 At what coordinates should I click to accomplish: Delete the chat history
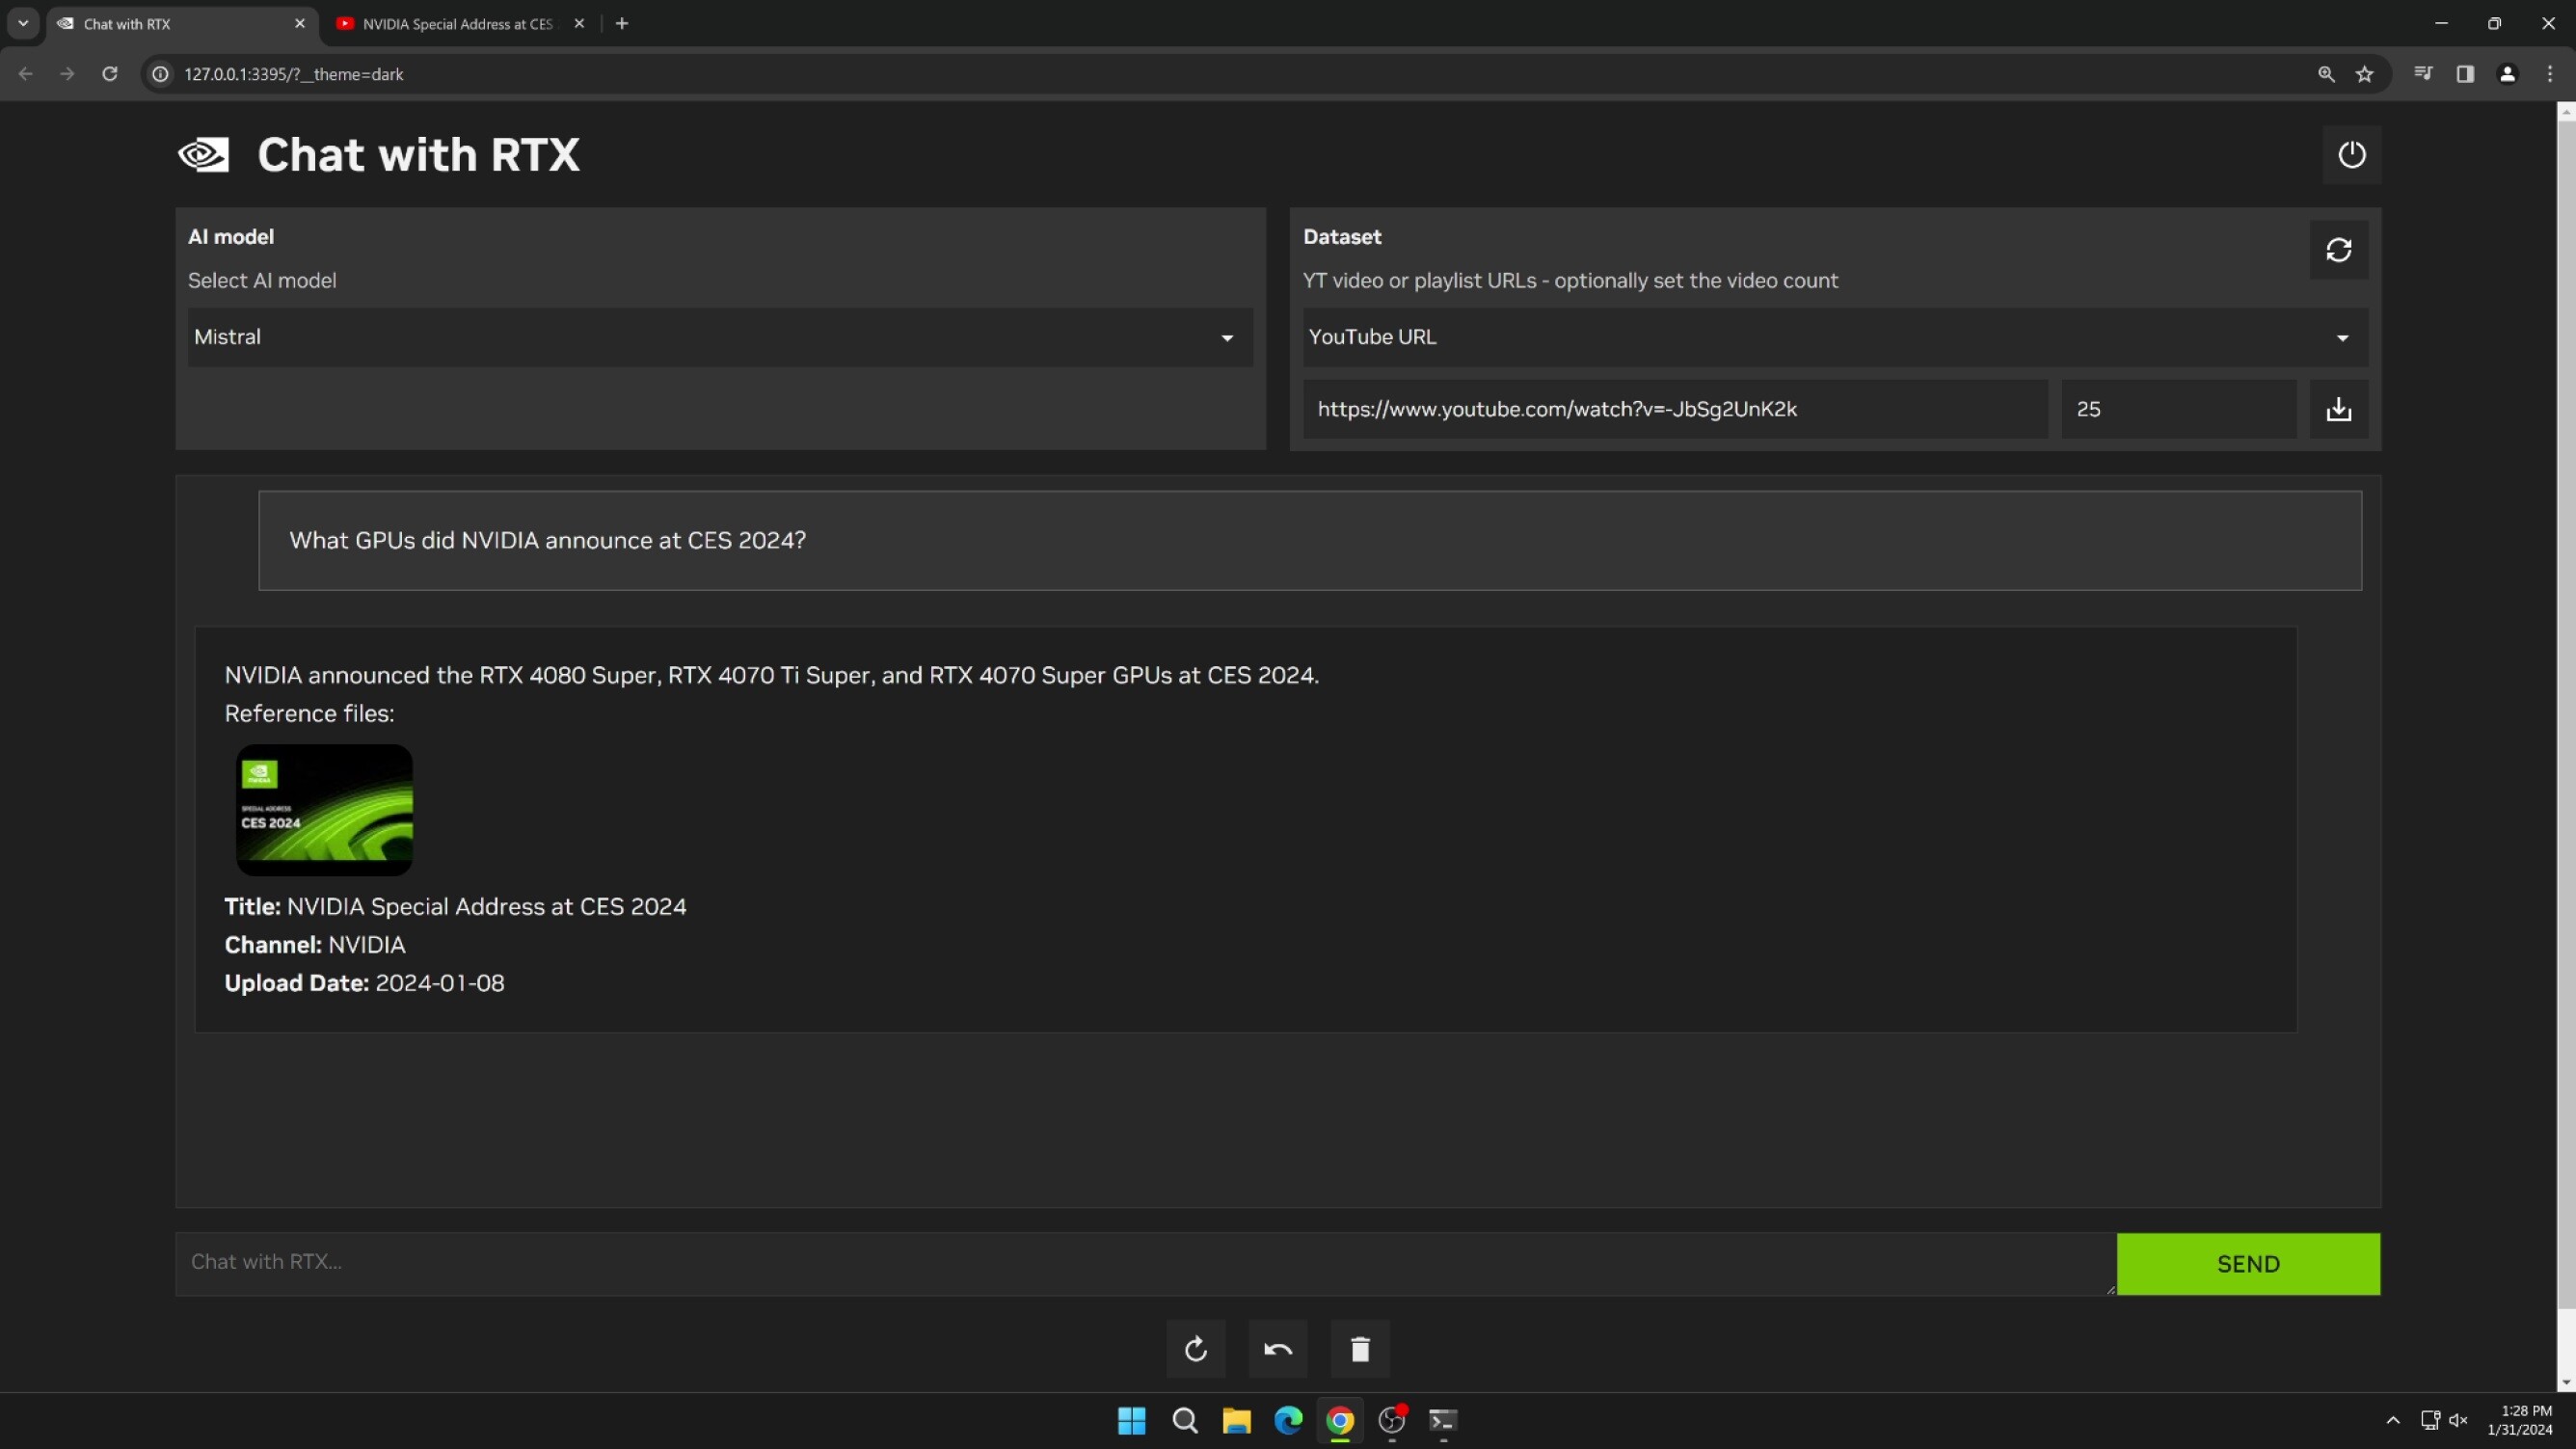1359,1348
